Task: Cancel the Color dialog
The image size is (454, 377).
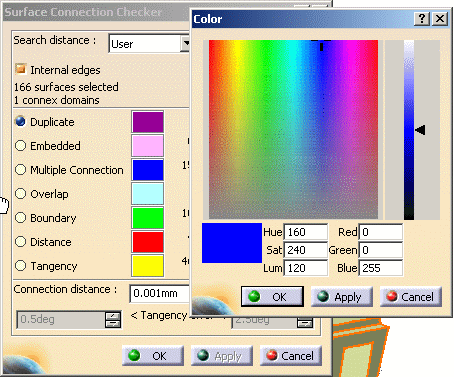Action: pyautogui.click(x=411, y=296)
